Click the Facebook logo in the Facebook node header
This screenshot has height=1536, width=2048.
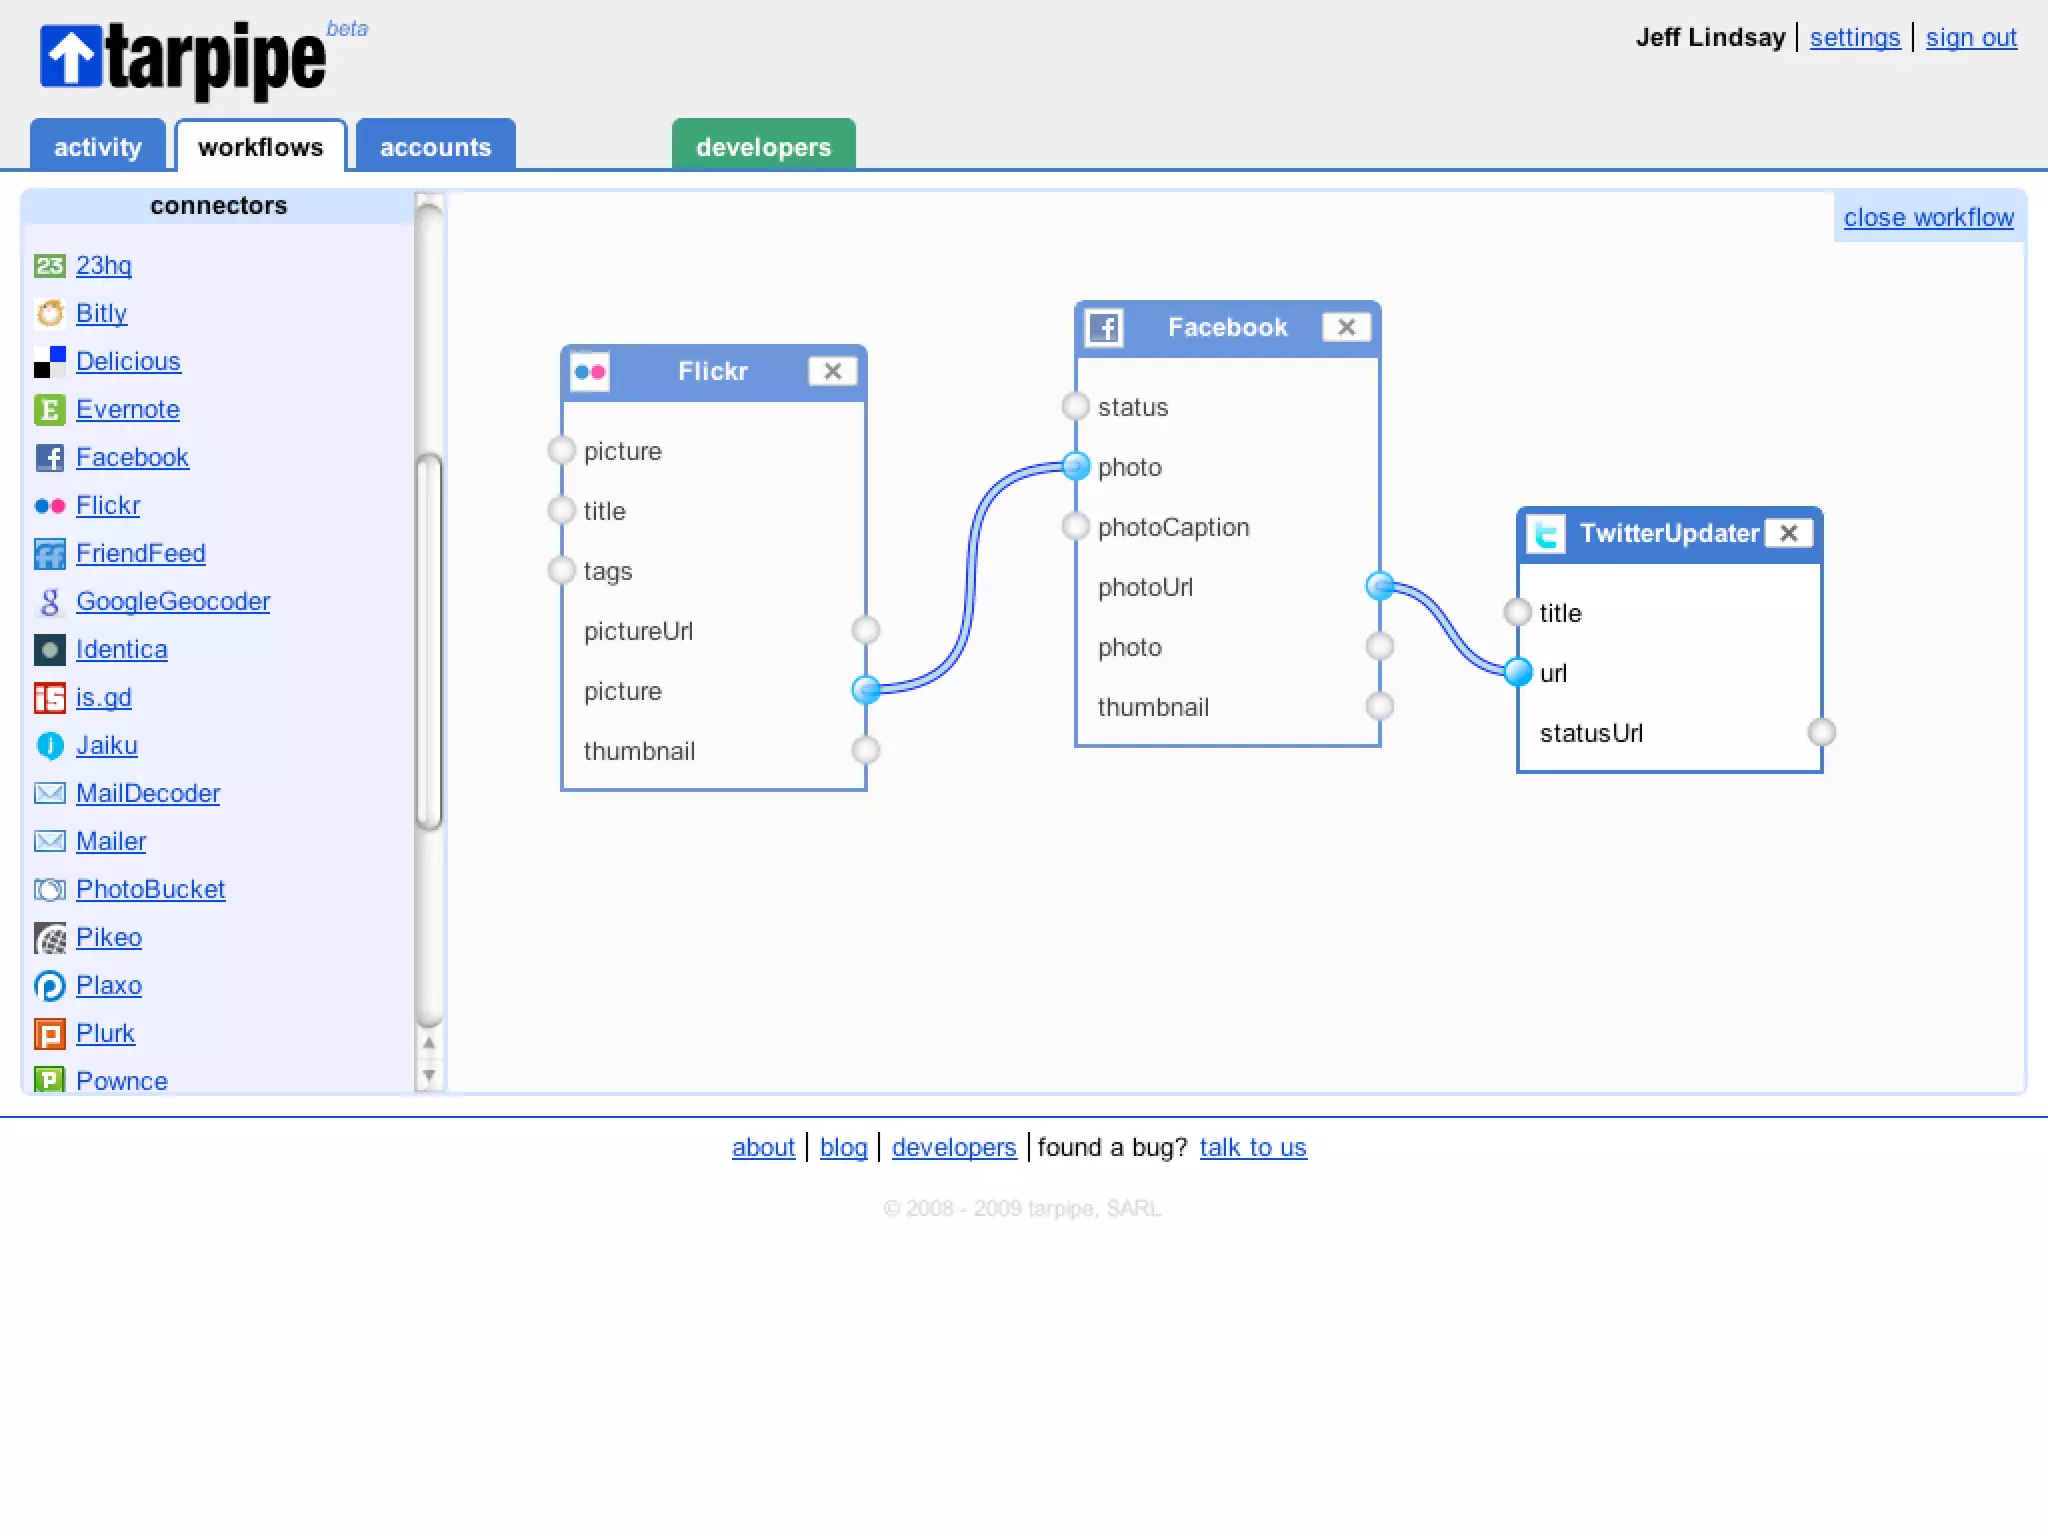pos(1104,328)
